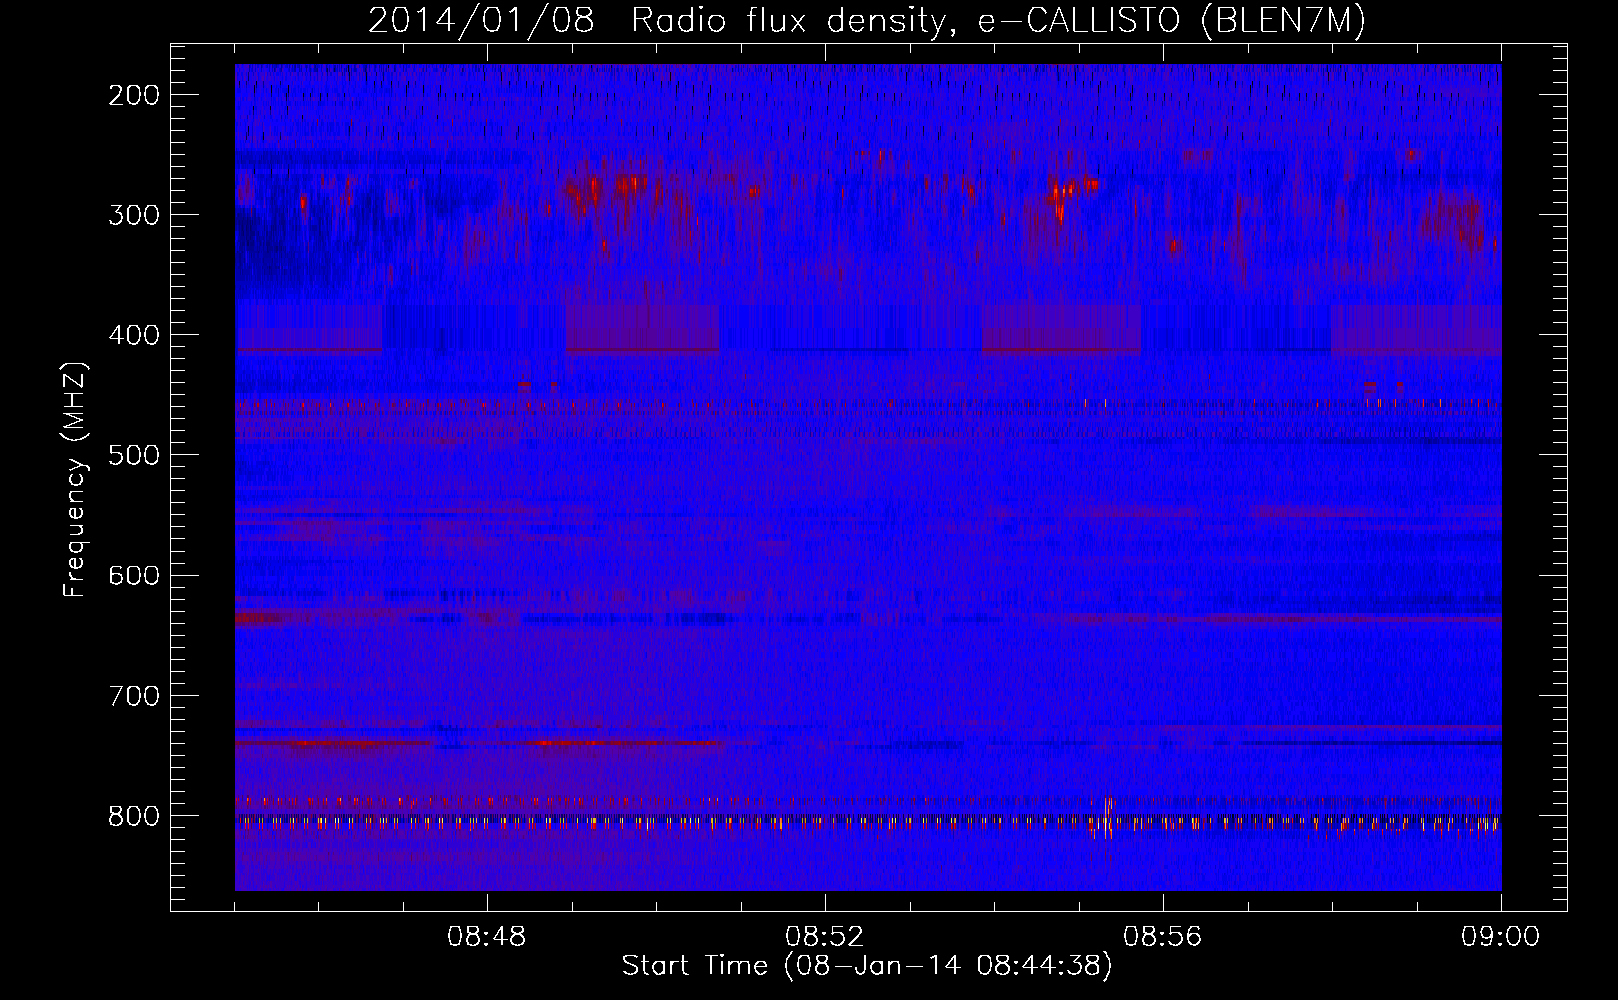Click the 400 frequency tick label
Image resolution: width=1618 pixels, height=1000 pixels.
134,335
